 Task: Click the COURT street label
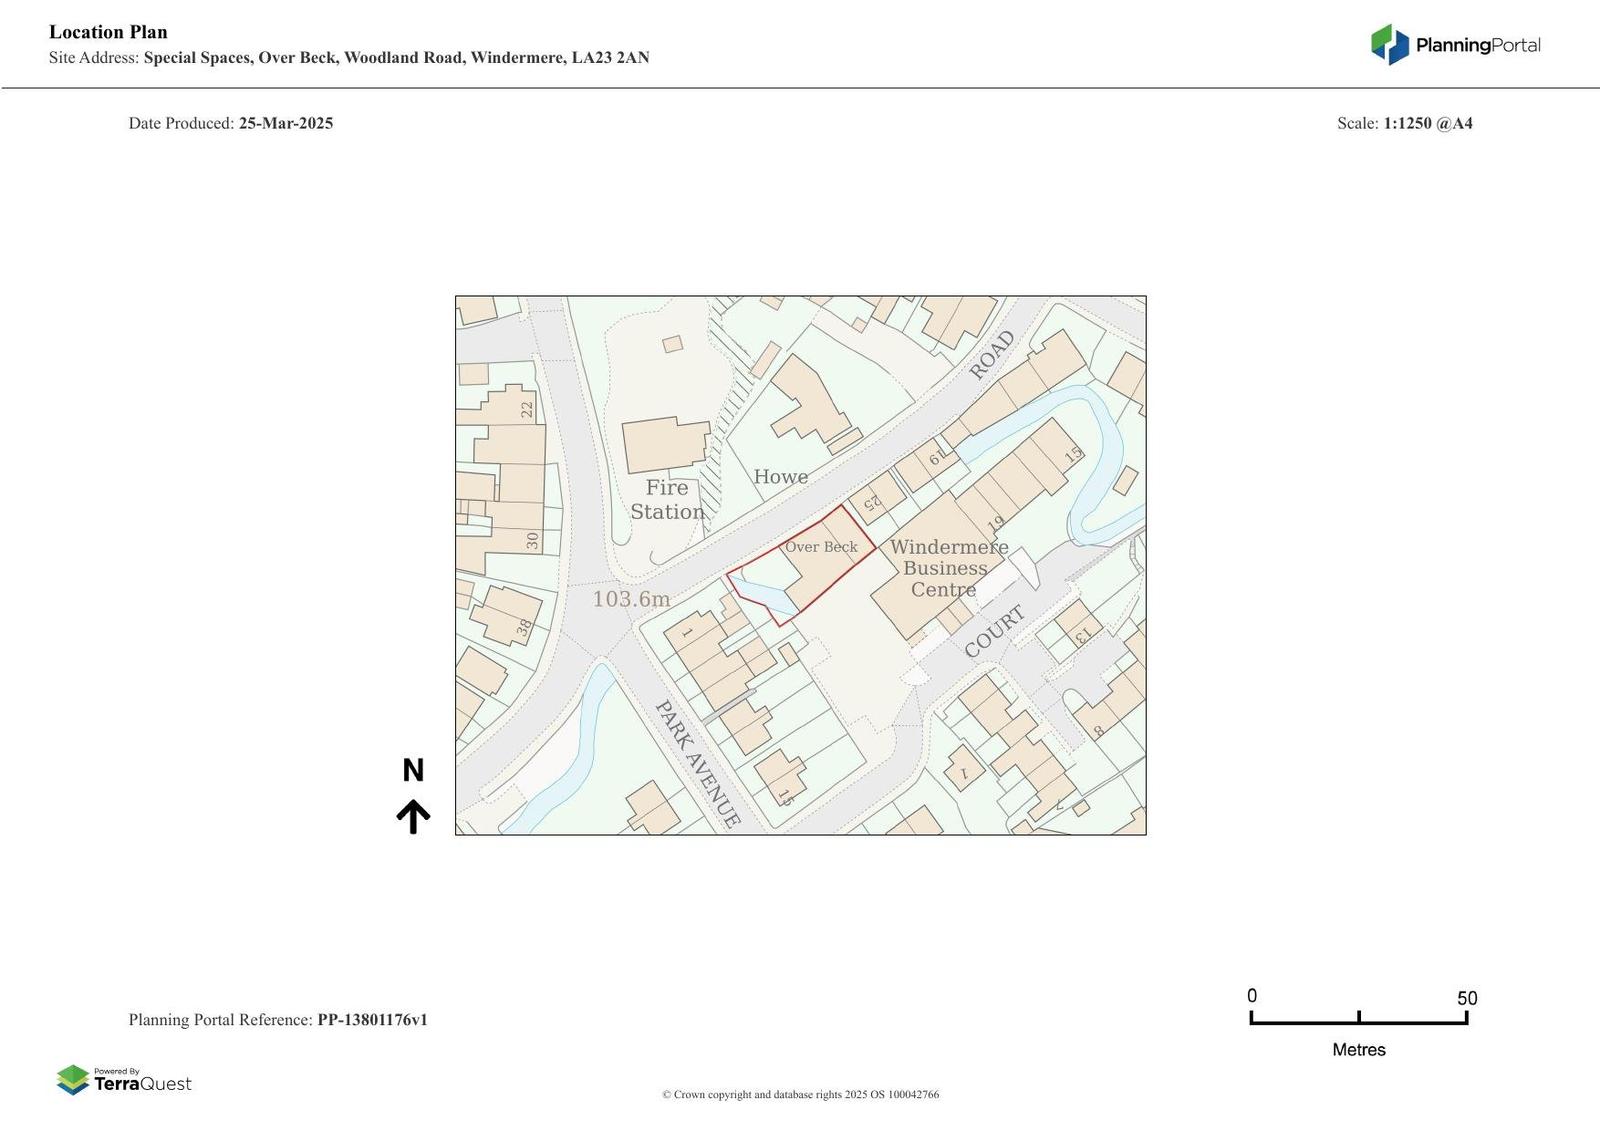tap(995, 632)
